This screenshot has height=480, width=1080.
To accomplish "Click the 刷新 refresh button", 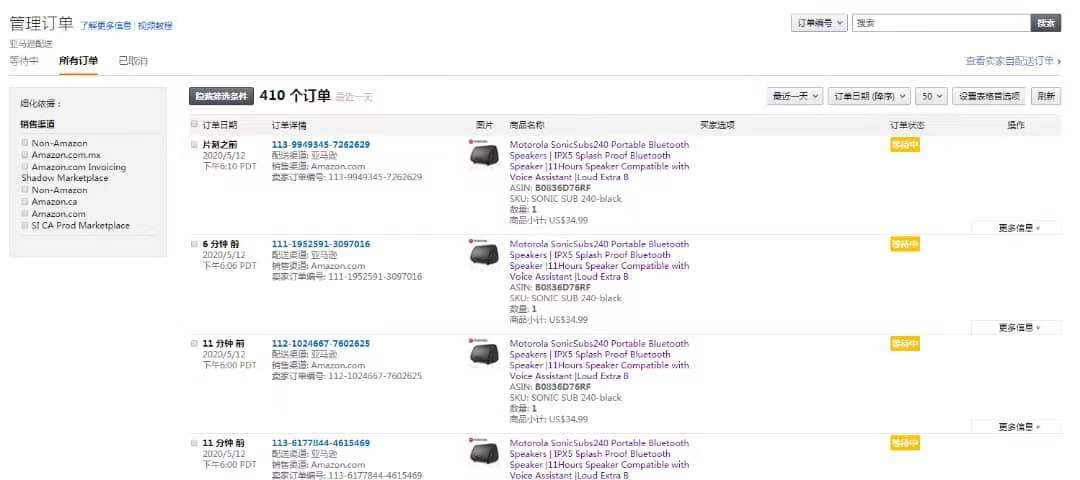I will [1046, 96].
